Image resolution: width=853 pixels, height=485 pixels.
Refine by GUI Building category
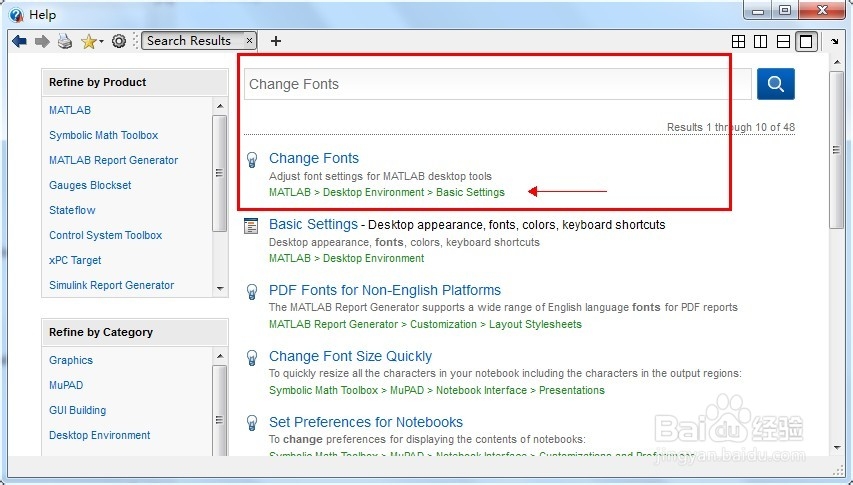[77, 410]
